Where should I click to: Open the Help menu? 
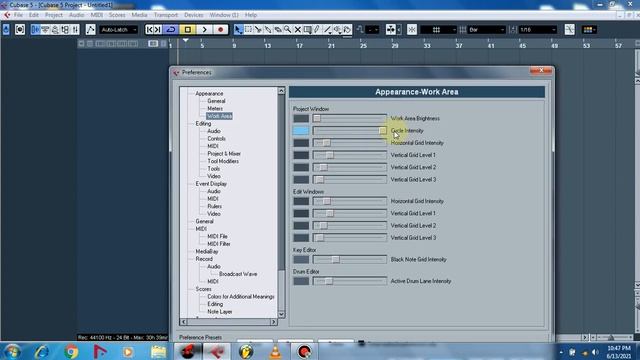click(251, 15)
